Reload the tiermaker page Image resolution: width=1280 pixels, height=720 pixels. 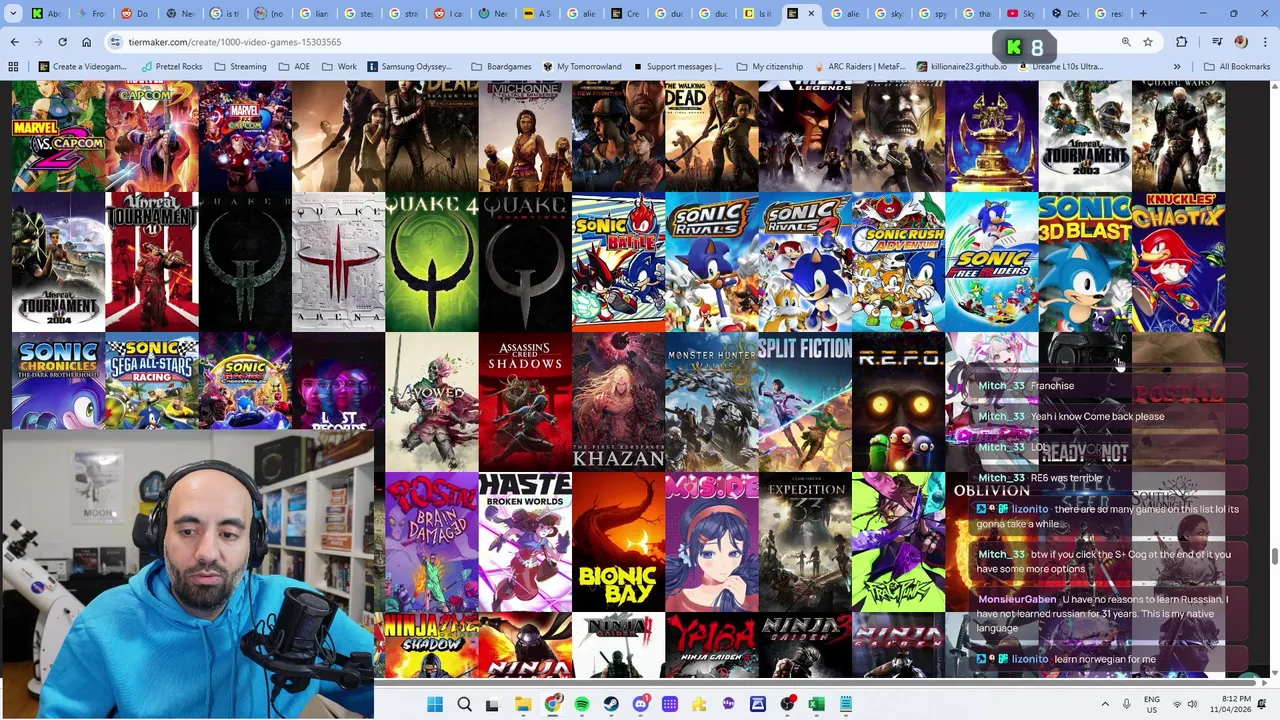tap(62, 42)
